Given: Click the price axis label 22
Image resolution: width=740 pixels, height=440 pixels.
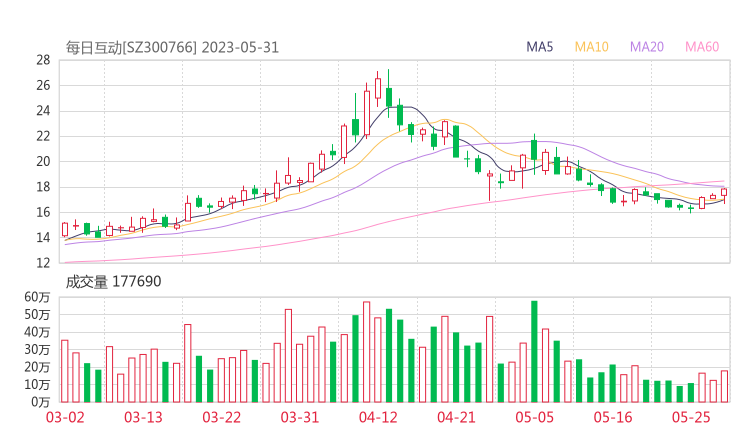Looking at the screenshot, I should pos(43,136).
